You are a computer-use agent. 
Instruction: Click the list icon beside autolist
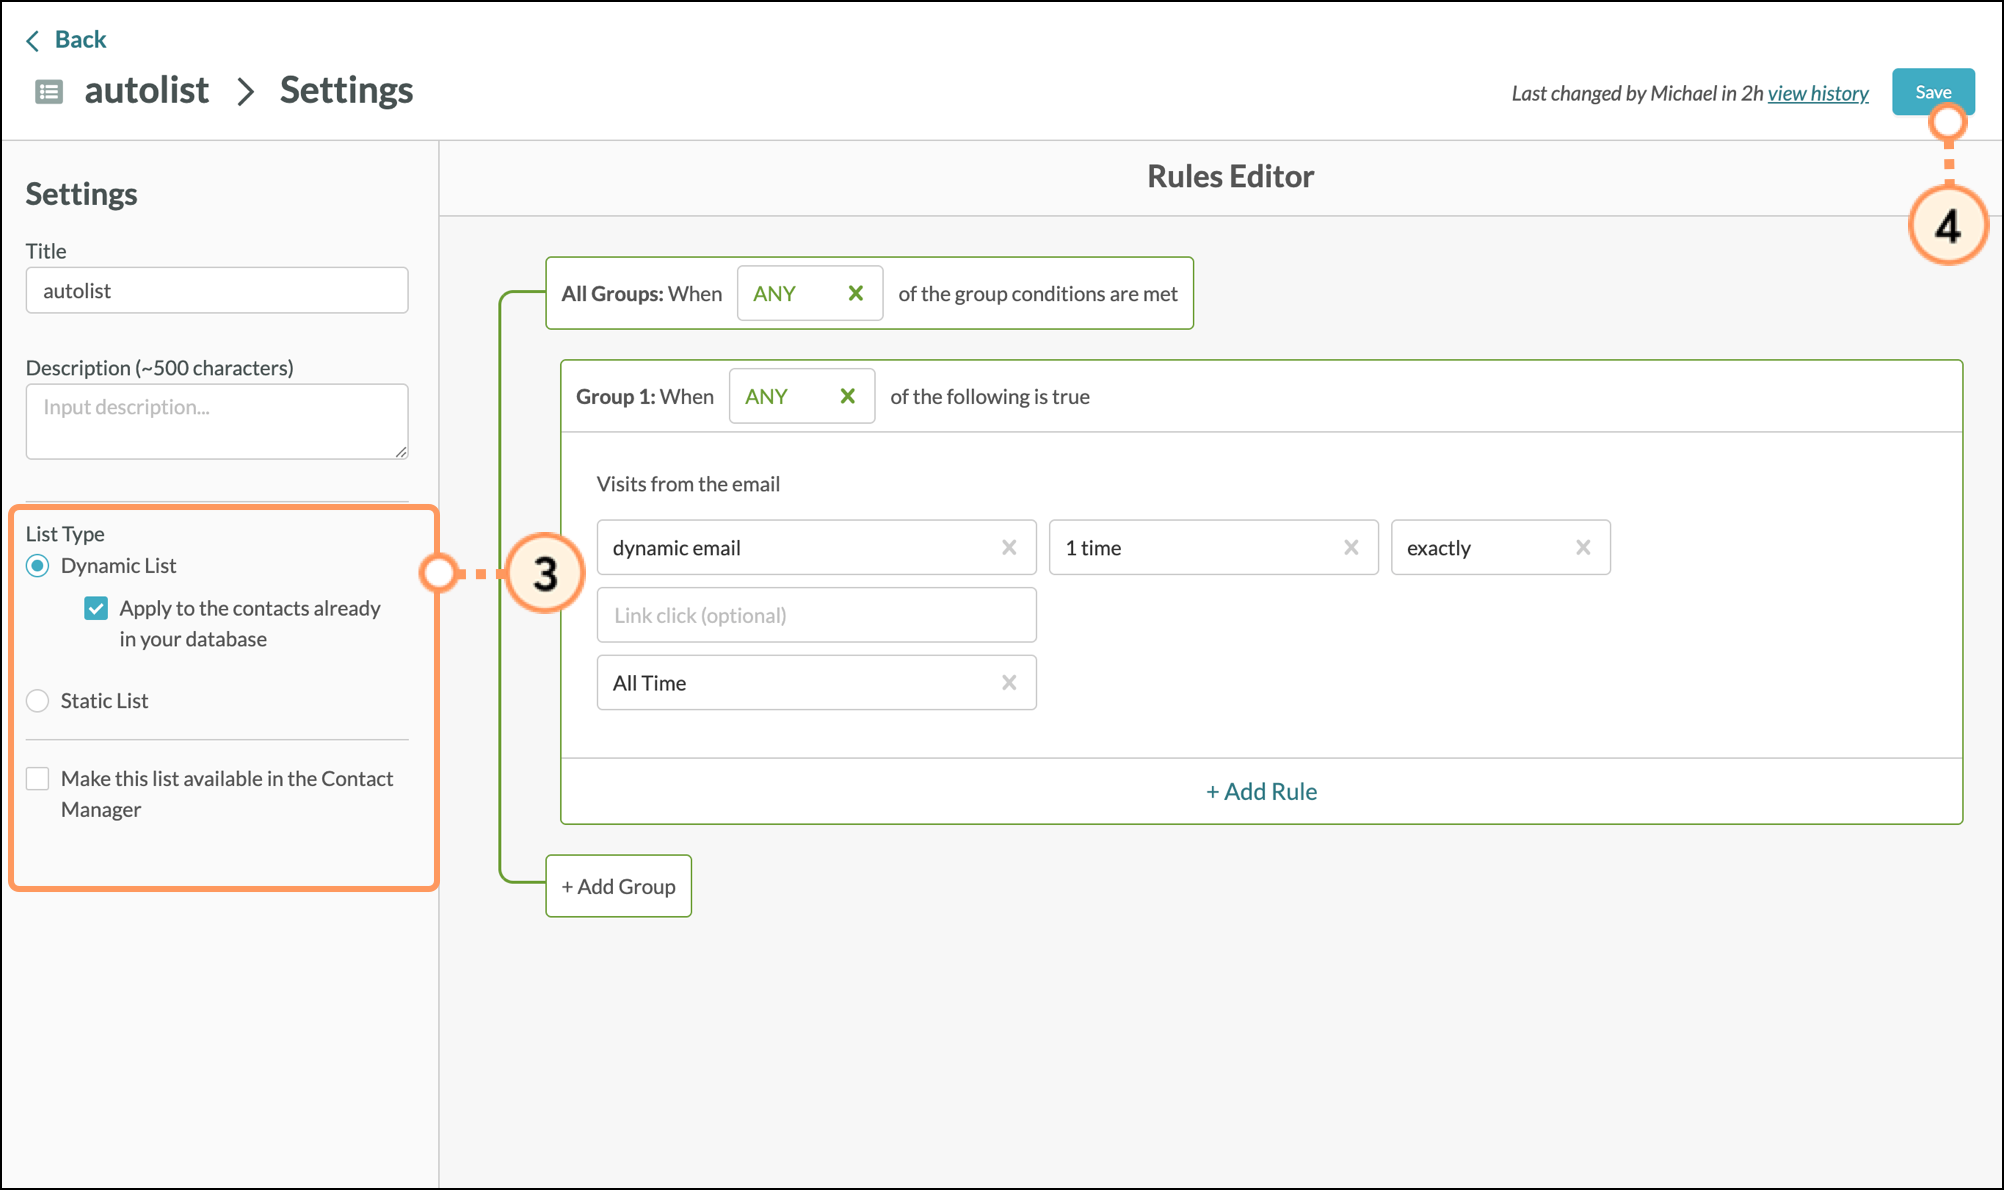pos(49,92)
